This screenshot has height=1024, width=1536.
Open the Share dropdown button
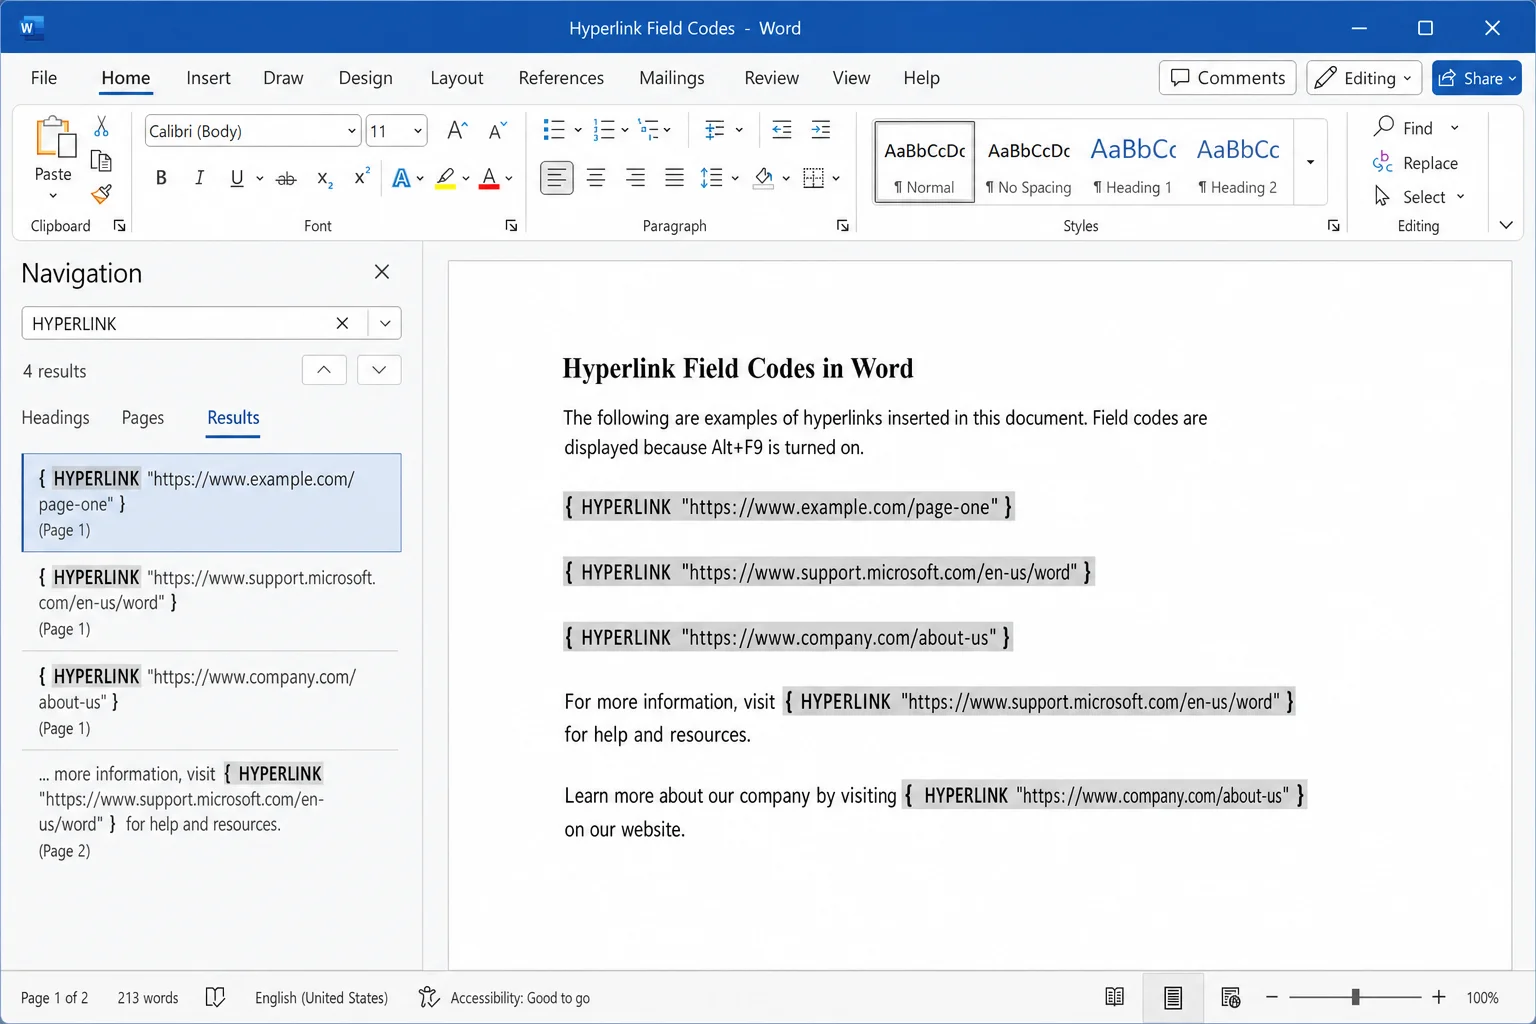[x=1476, y=78]
